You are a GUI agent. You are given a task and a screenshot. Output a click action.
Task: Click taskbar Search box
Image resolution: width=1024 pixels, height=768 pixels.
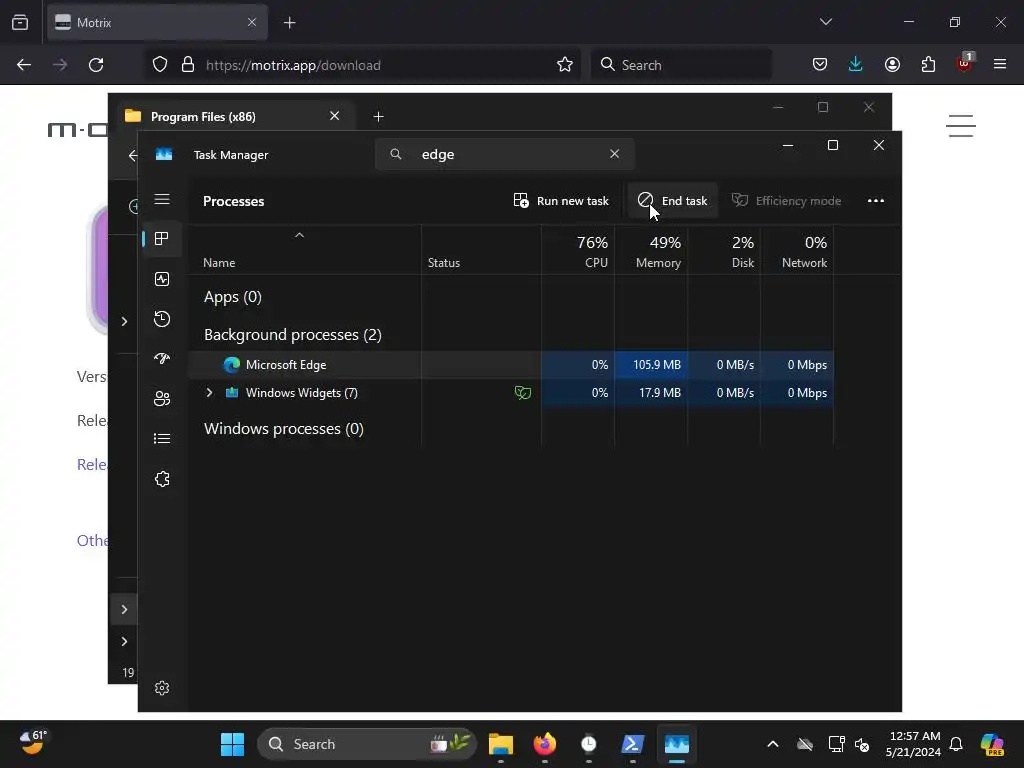tap(367, 744)
